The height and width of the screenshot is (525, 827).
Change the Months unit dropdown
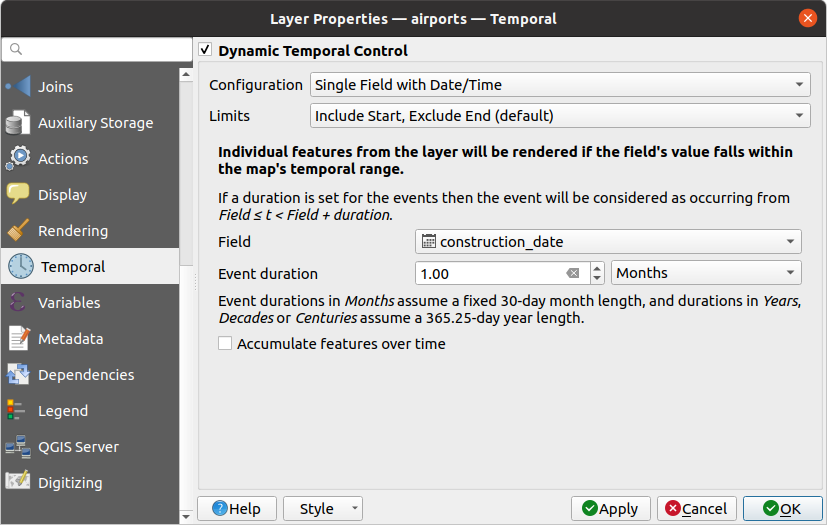(706, 273)
